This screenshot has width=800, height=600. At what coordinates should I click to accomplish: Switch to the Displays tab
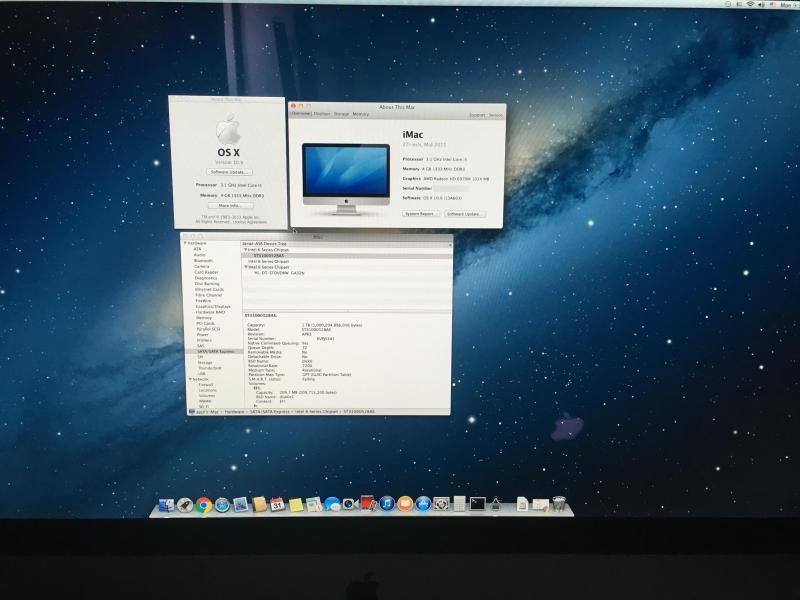tap(322, 114)
